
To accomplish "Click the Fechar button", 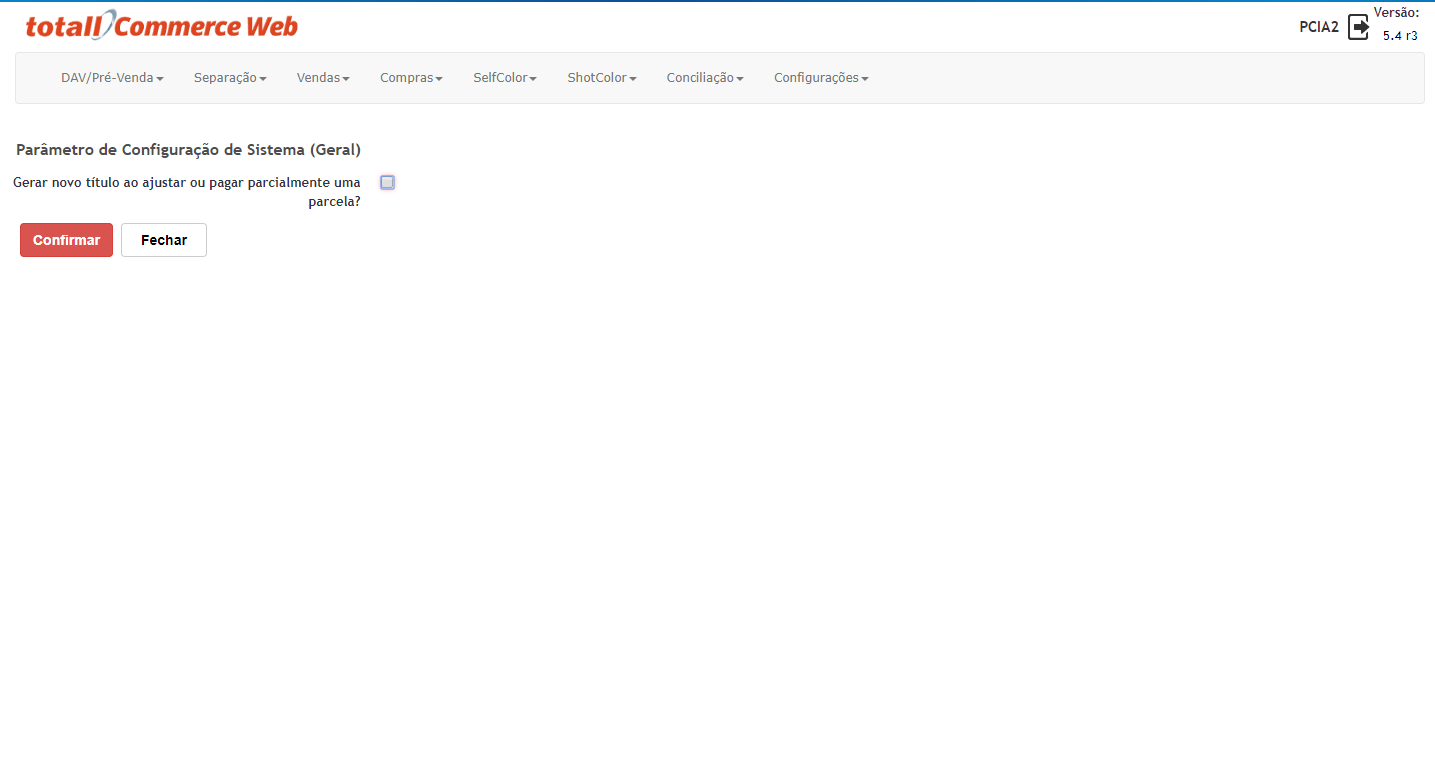I will pyautogui.click(x=164, y=240).
